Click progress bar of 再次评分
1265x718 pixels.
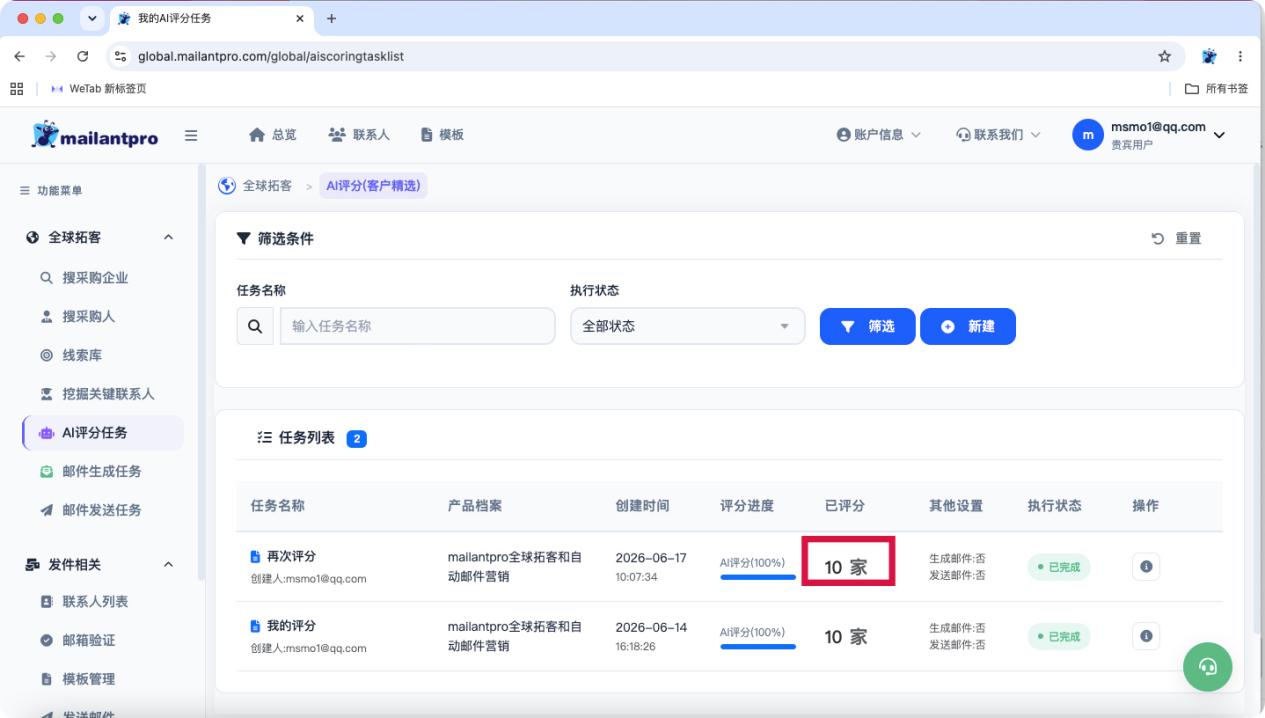pos(758,577)
